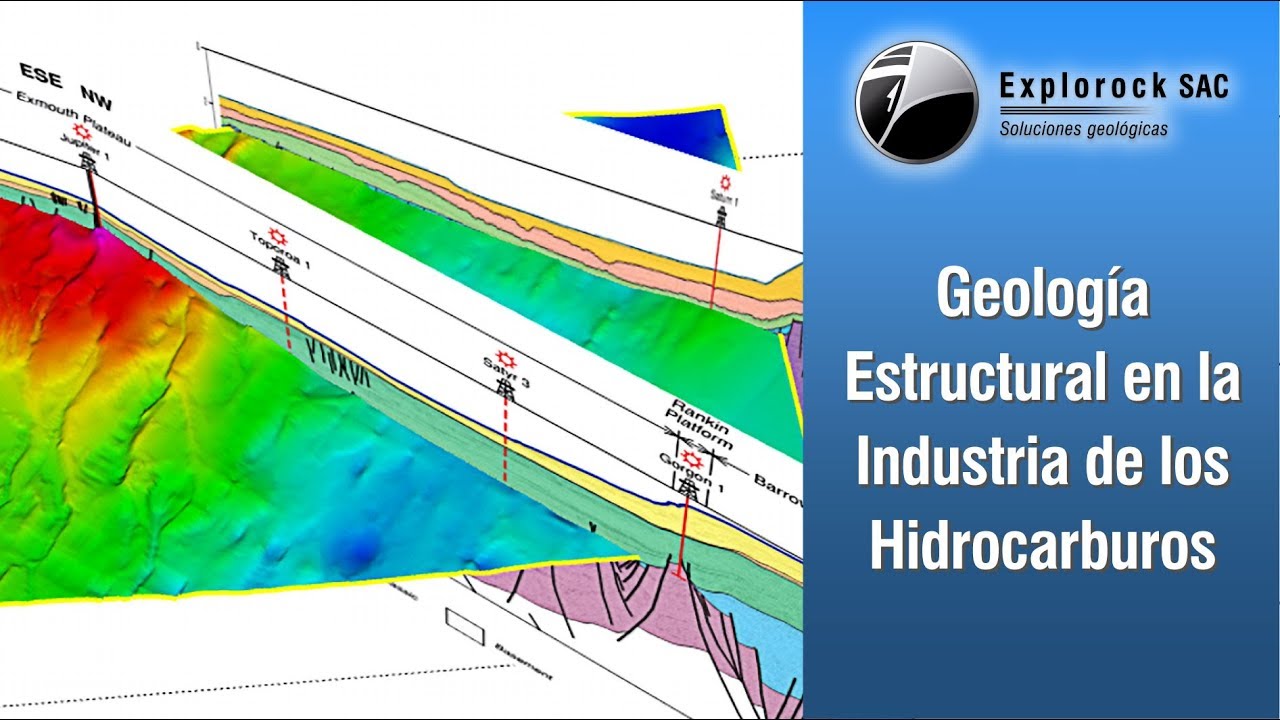This screenshot has width=1280, height=720.
Task: Click the "Exmouth Plateau" label
Action: click(x=74, y=120)
